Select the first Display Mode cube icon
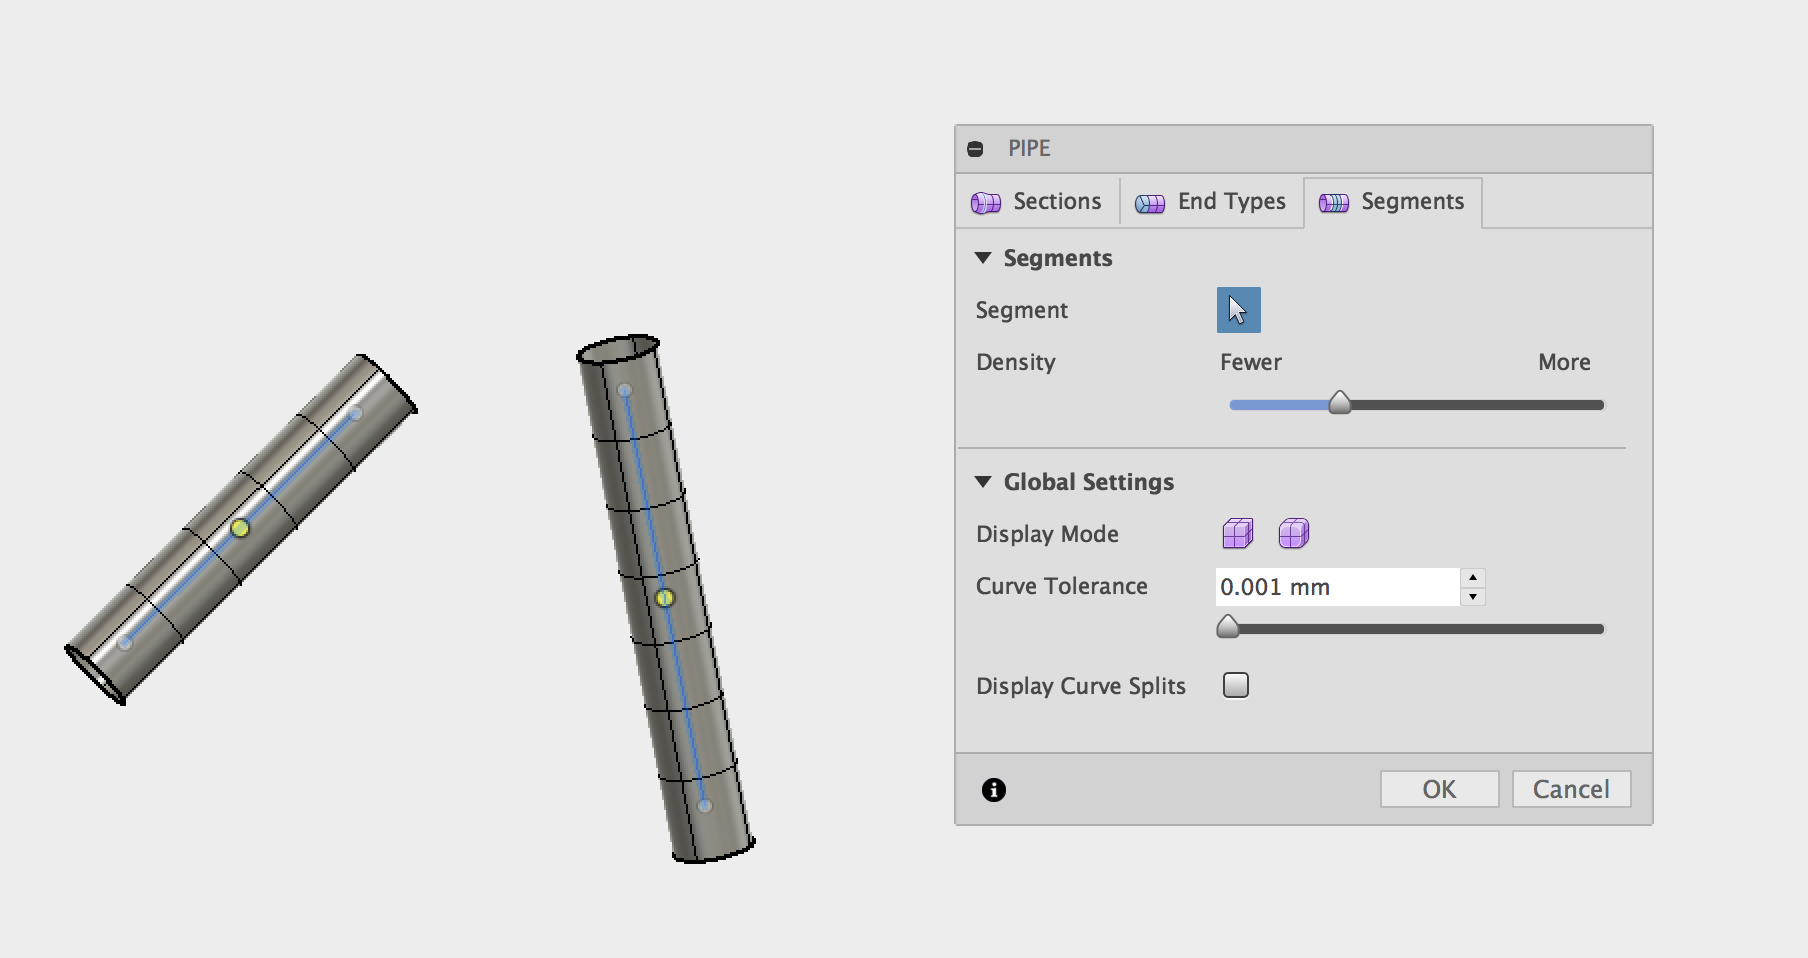 1238,533
